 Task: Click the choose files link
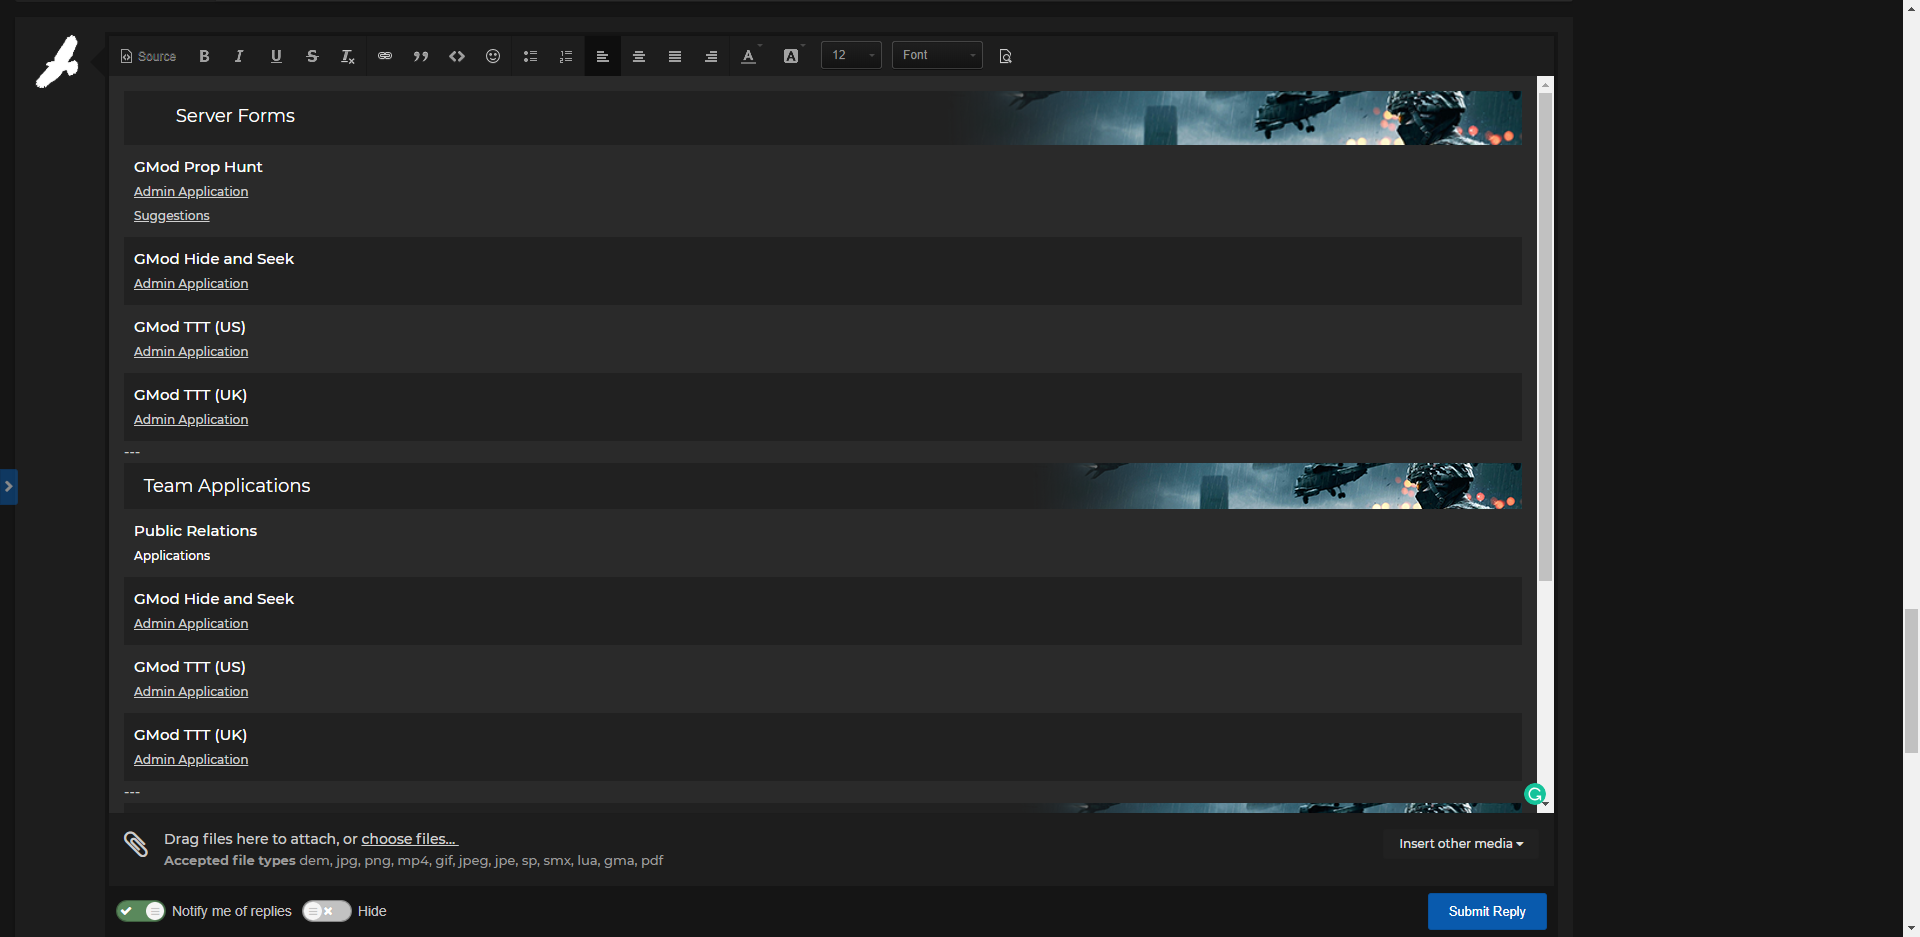pos(408,839)
